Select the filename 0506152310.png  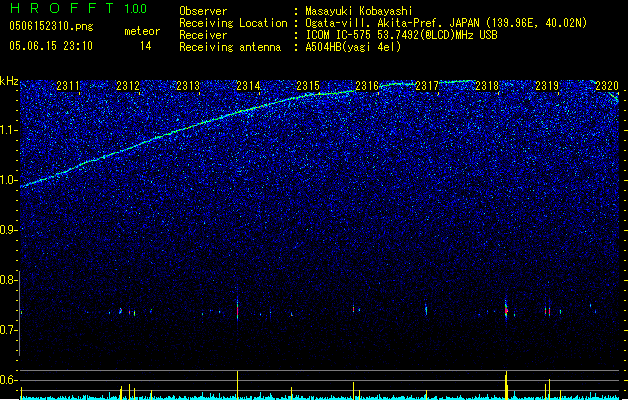tap(51, 26)
